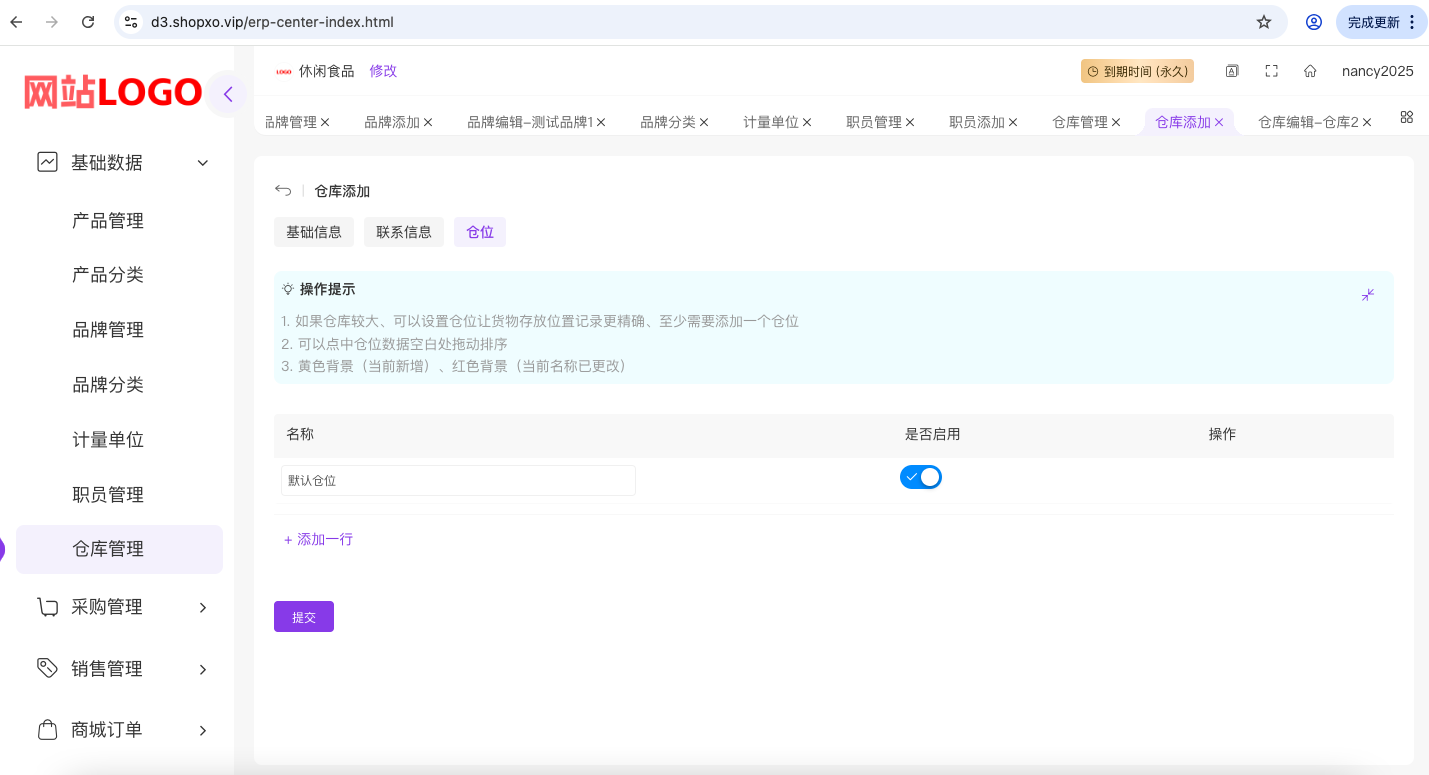Click the 商城订单 bag icon
The image size is (1429, 775).
click(x=47, y=730)
